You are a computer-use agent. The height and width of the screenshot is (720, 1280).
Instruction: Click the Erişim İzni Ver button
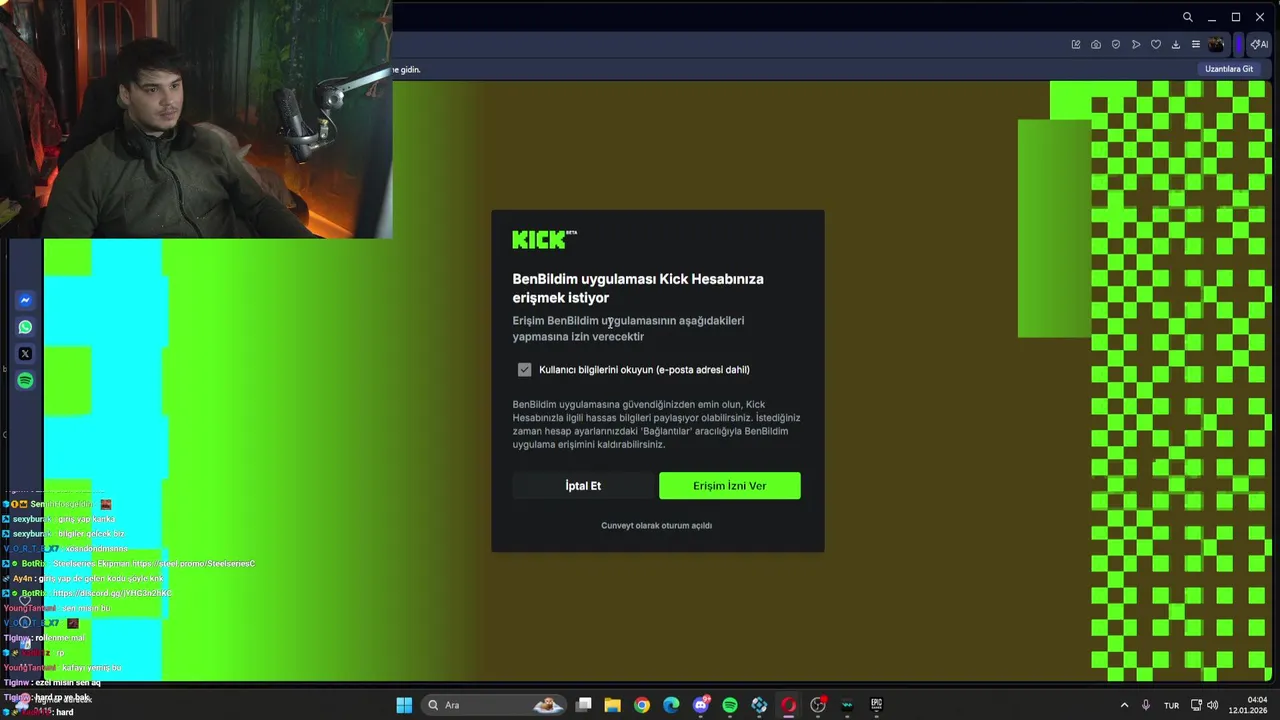[729, 486]
